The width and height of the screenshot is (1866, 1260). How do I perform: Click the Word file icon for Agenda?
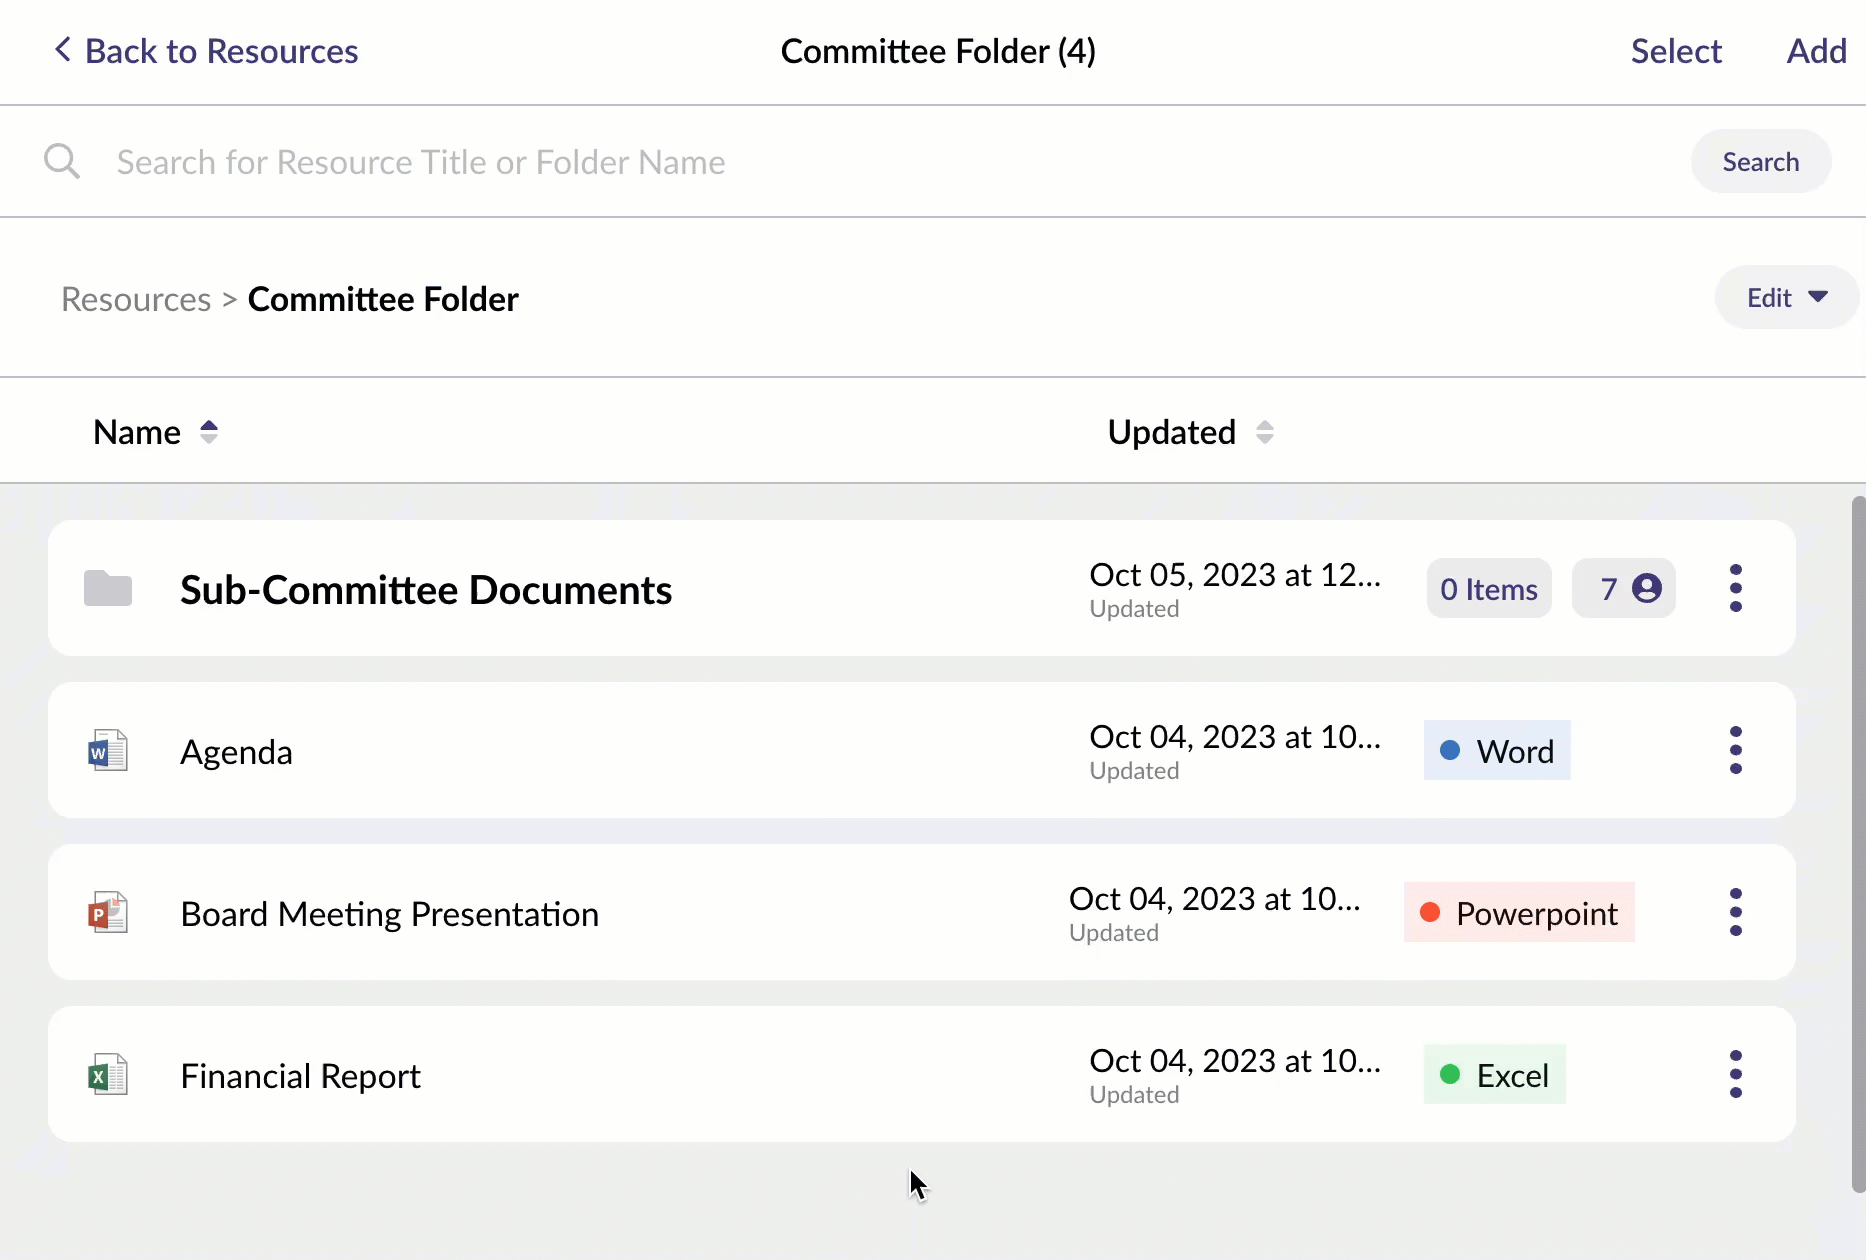(108, 751)
